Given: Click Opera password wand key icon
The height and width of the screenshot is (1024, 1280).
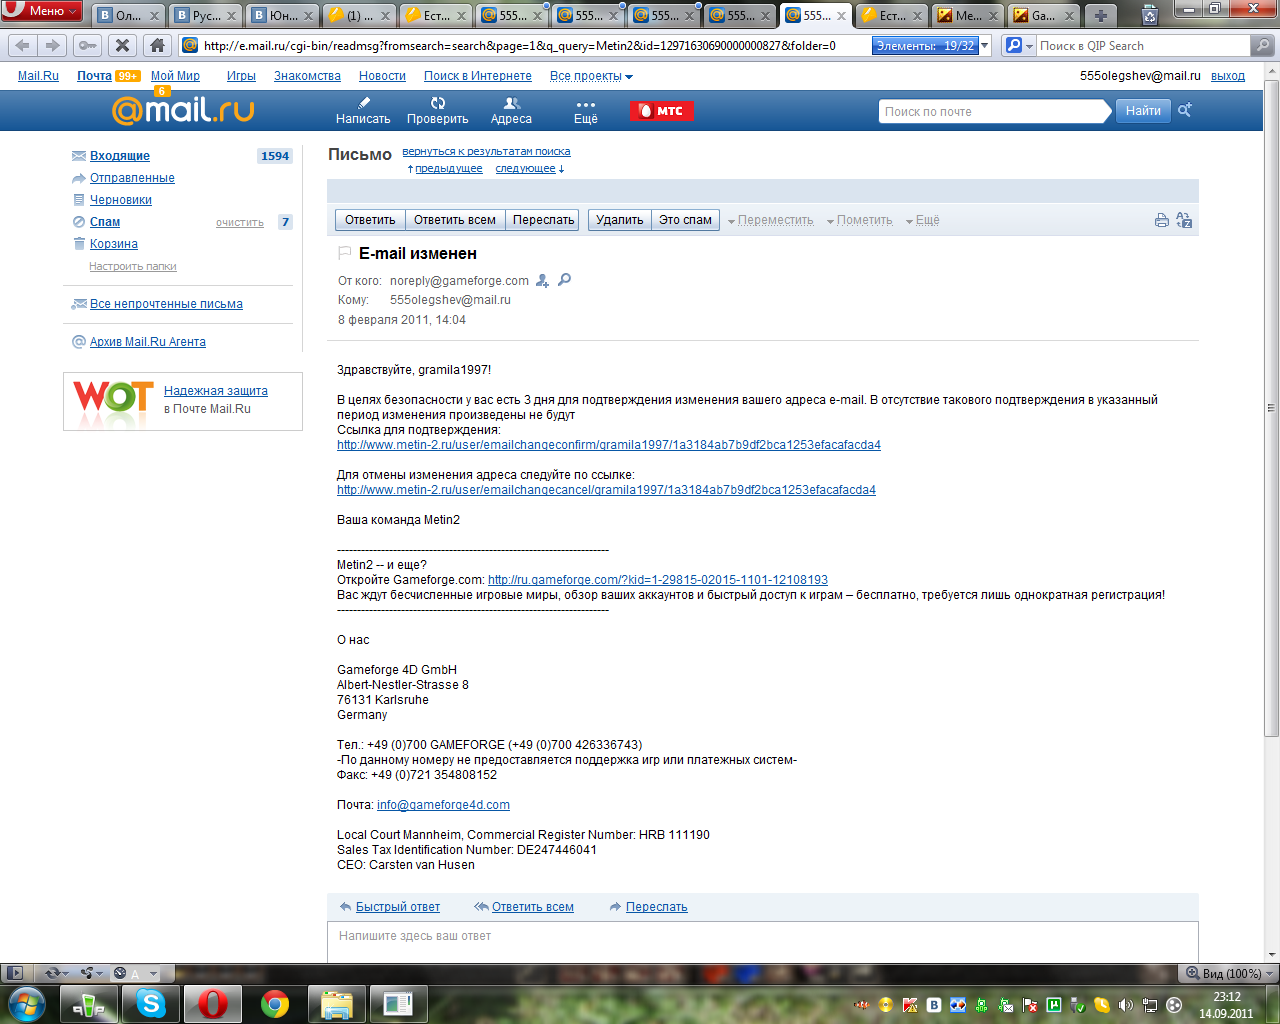Looking at the screenshot, I should point(87,45).
